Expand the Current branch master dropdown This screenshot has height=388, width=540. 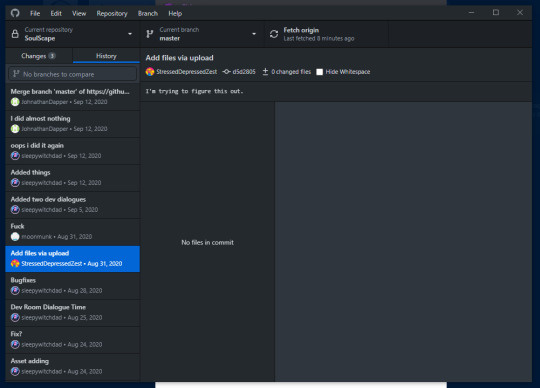(202, 34)
